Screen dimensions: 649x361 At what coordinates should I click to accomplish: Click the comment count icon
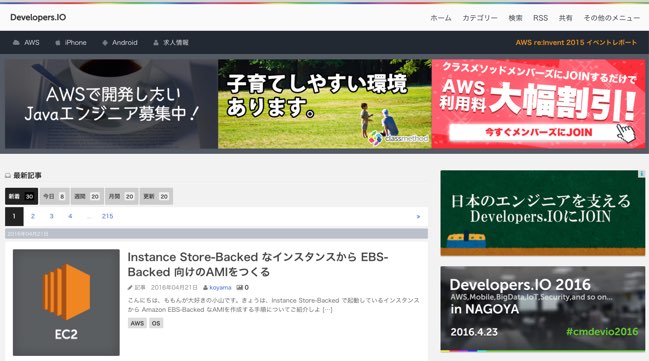(x=240, y=287)
